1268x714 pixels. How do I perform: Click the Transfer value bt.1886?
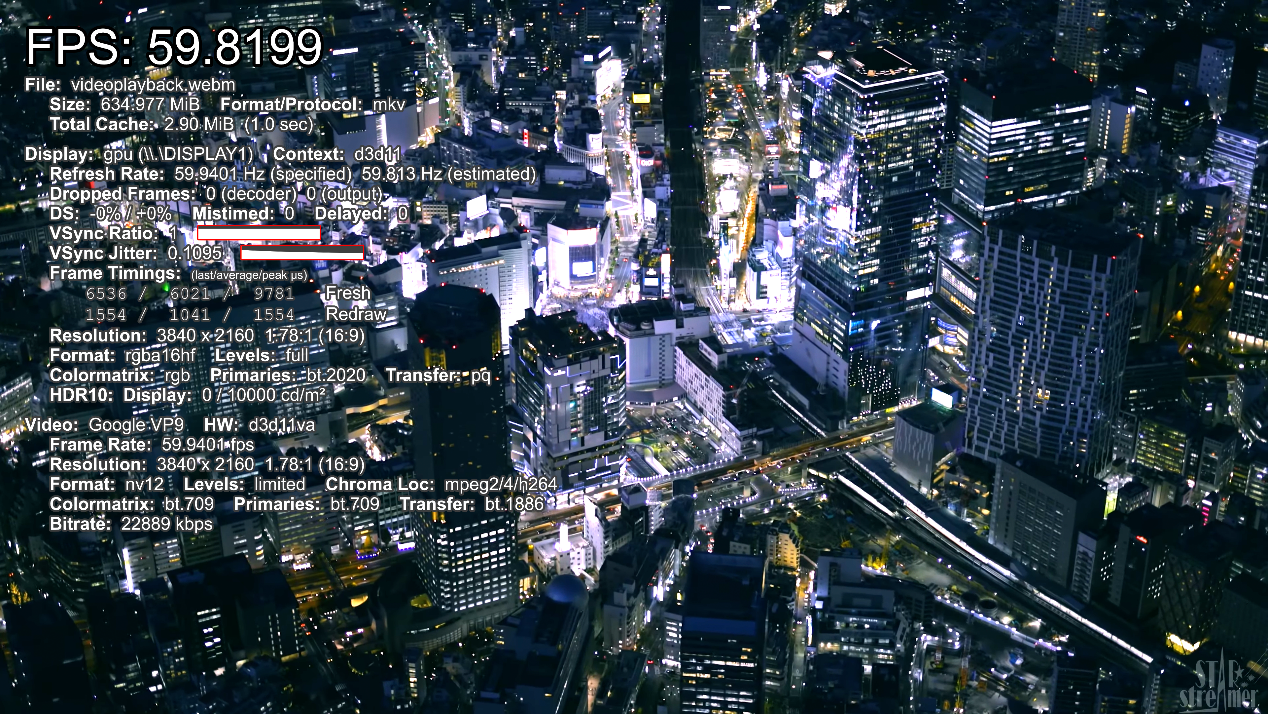click(x=514, y=504)
